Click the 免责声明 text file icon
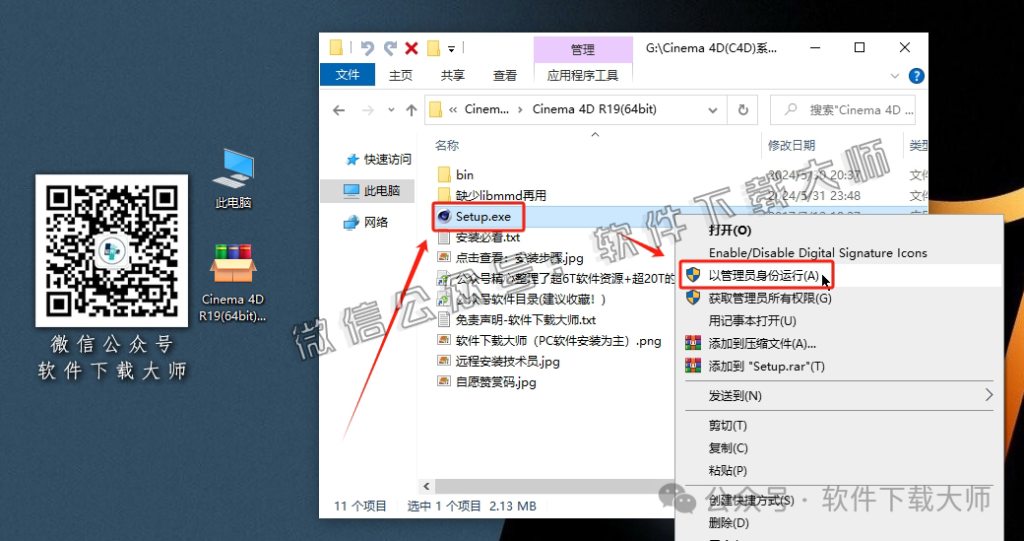The width and height of the screenshot is (1024, 541). coord(445,320)
